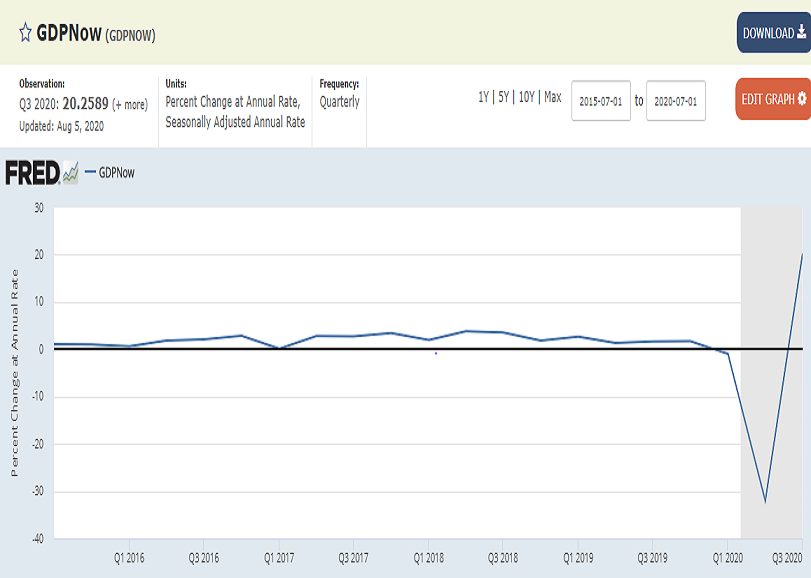Screen dimensions: 811x578
Task: Click the favorite star icon beside GDPNow
Action: click(25, 32)
